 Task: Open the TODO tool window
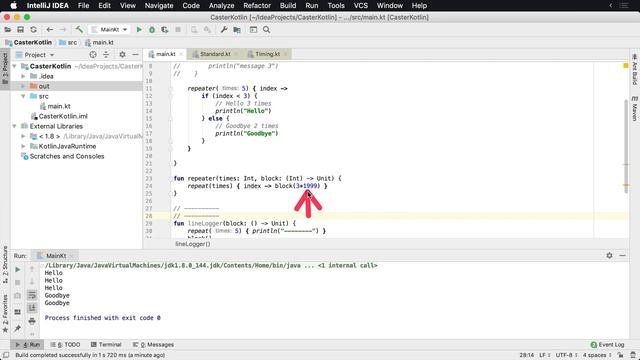click(x=66, y=345)
